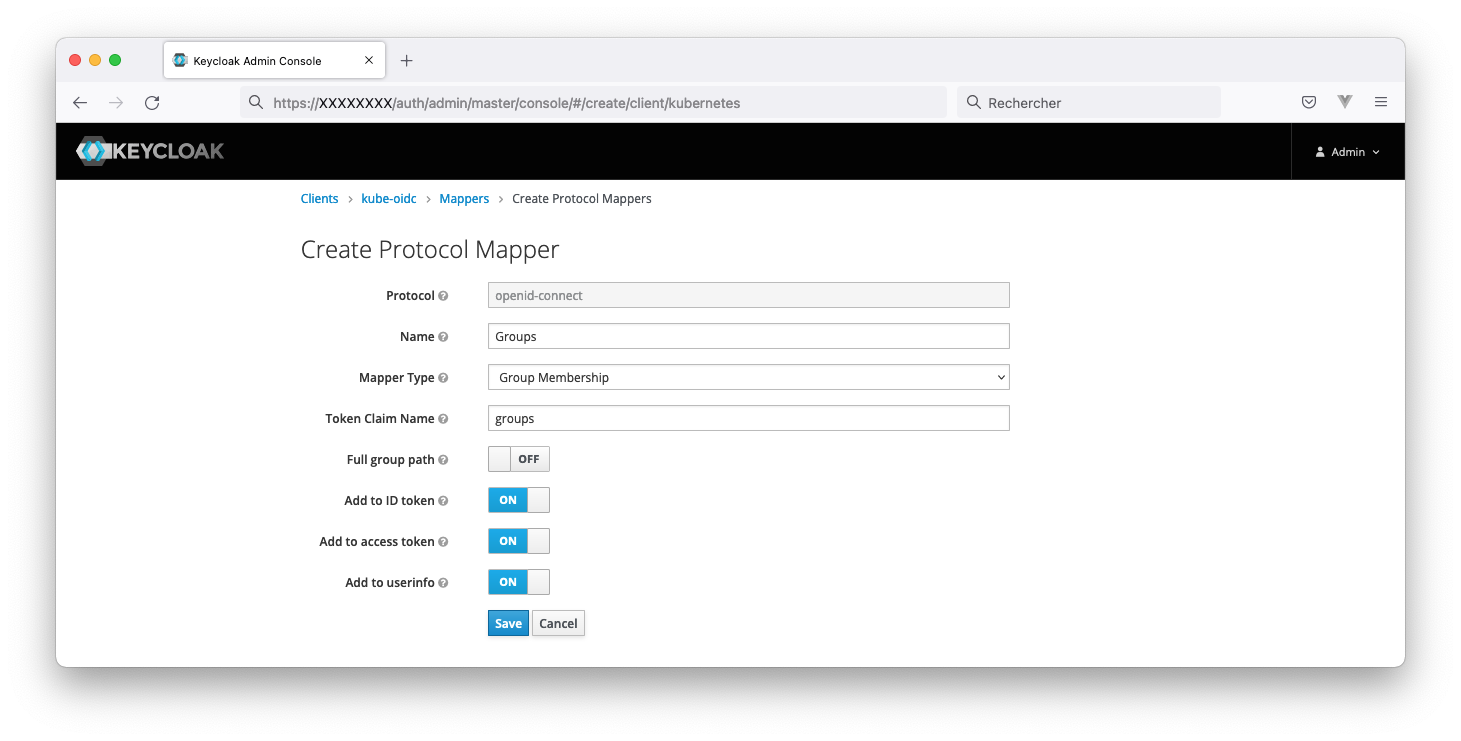The image size is (1461, 741).
Task: Click the browser reload page icon
Action: 152,103
